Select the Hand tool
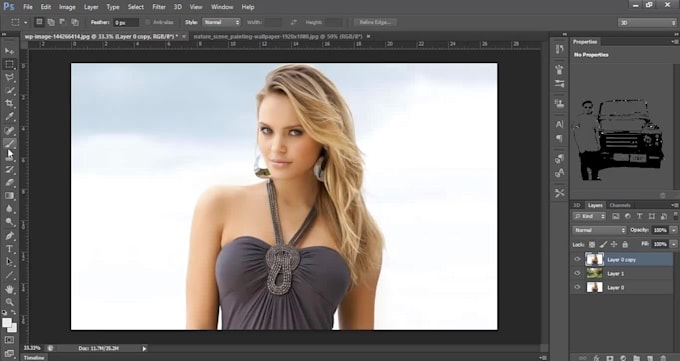680x361 pixels. 10,289
